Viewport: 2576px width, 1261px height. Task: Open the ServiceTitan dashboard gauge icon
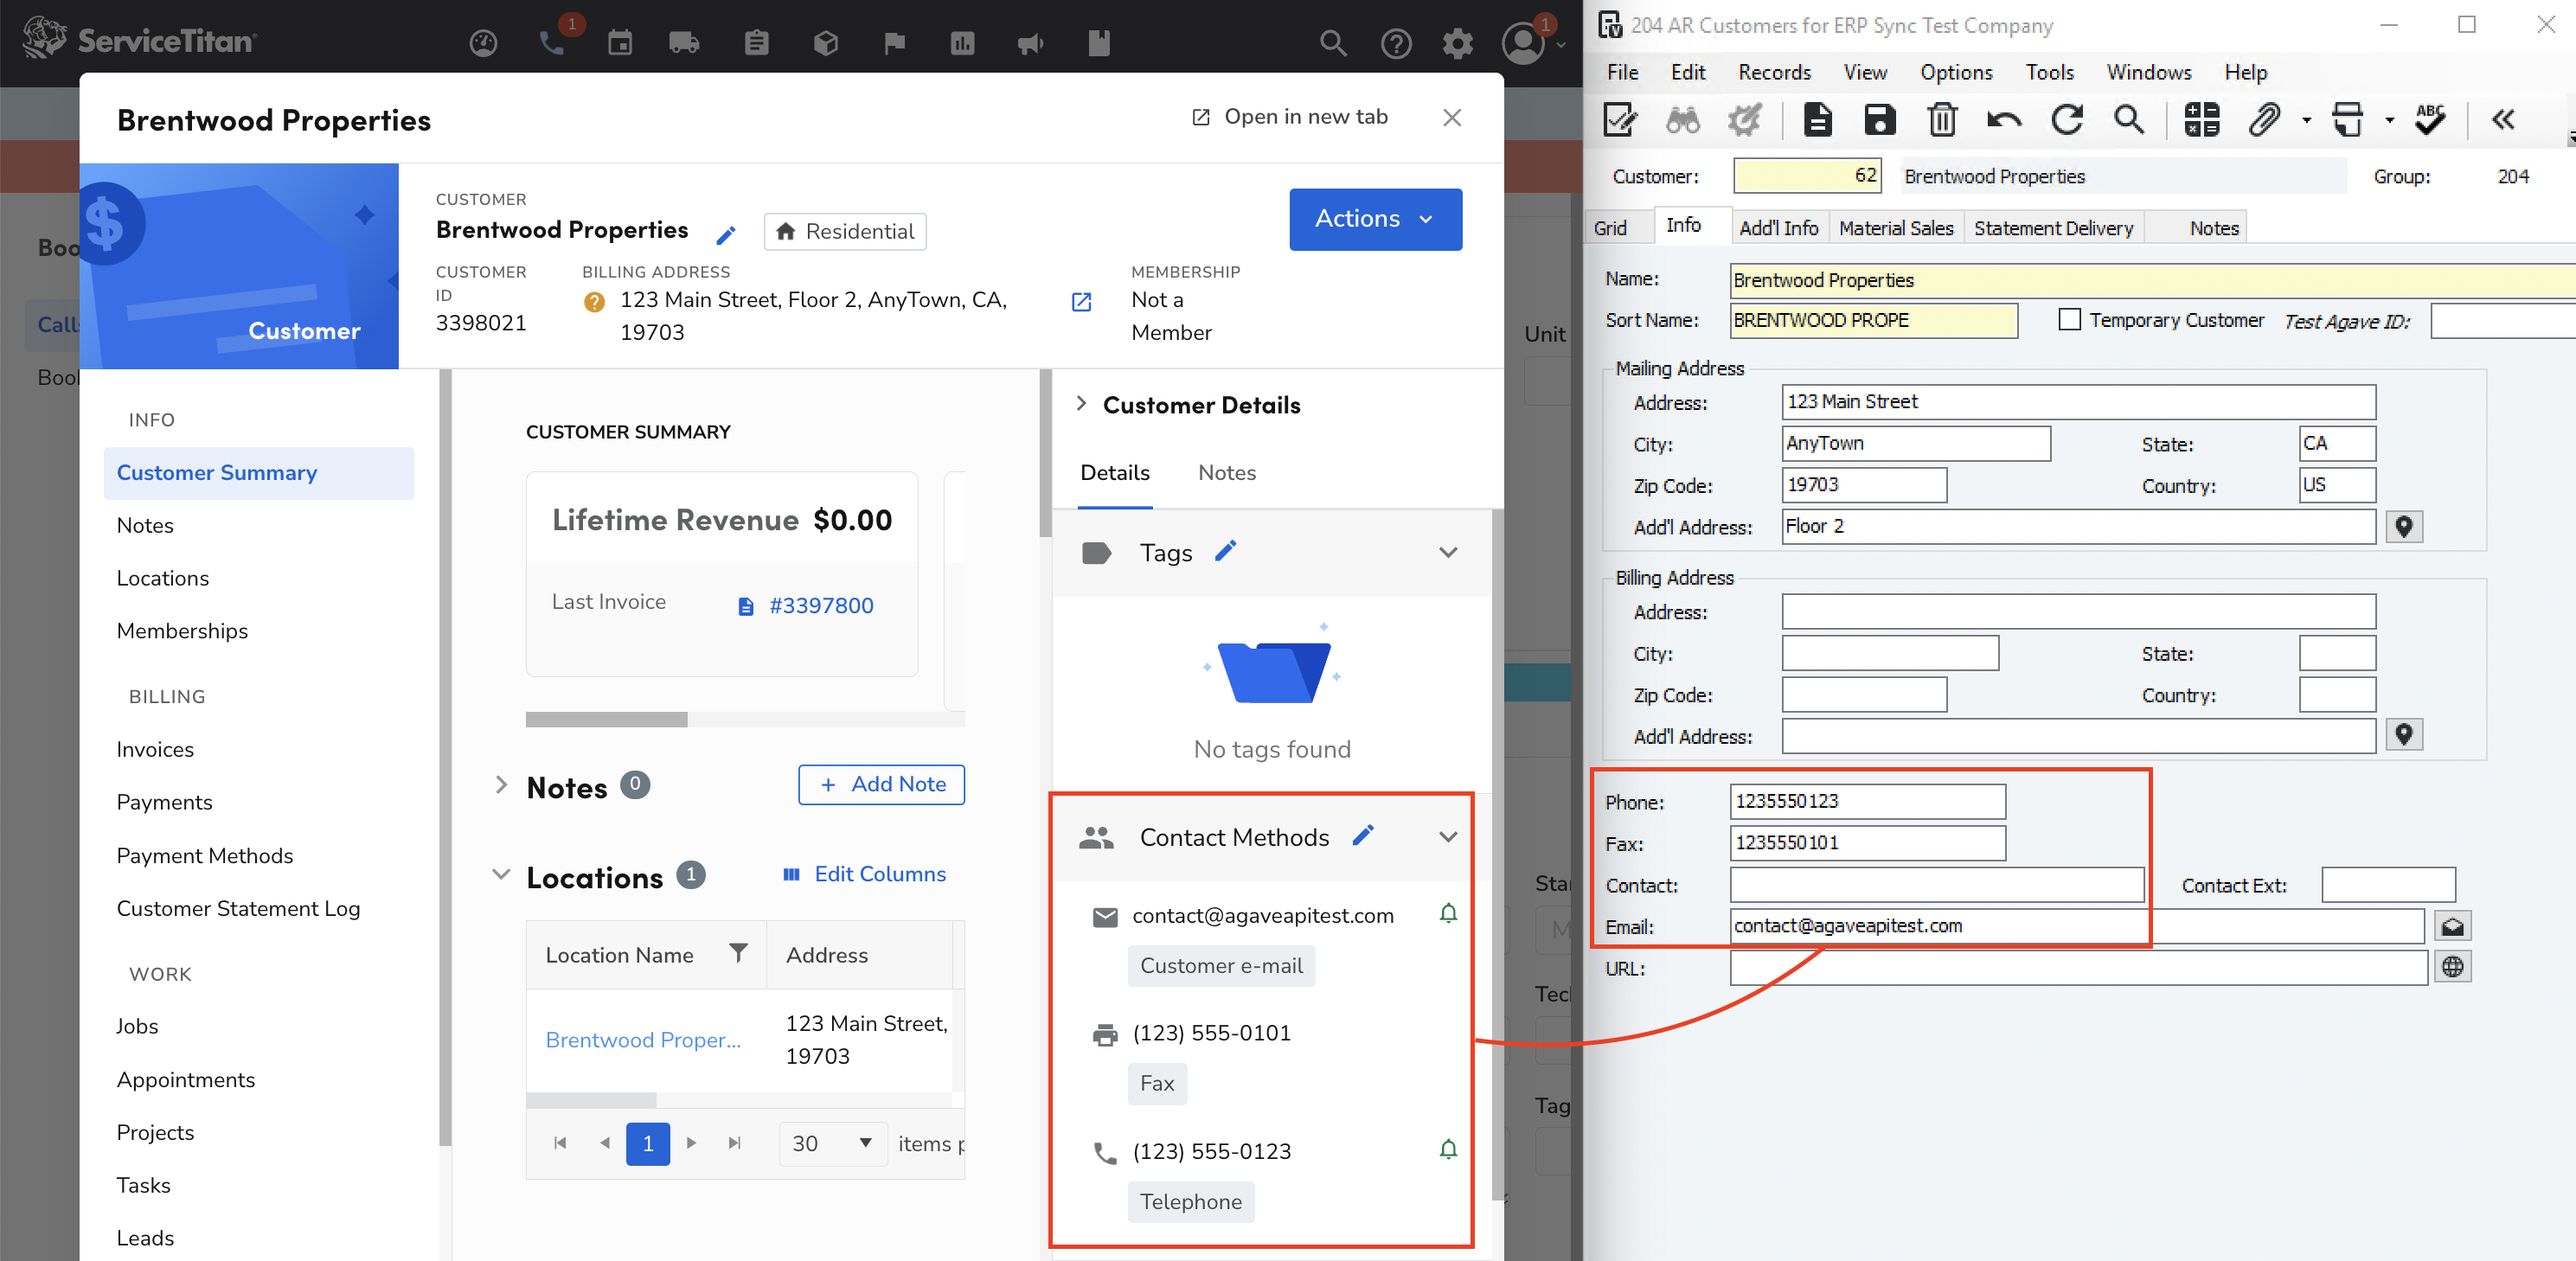[483, 43]
